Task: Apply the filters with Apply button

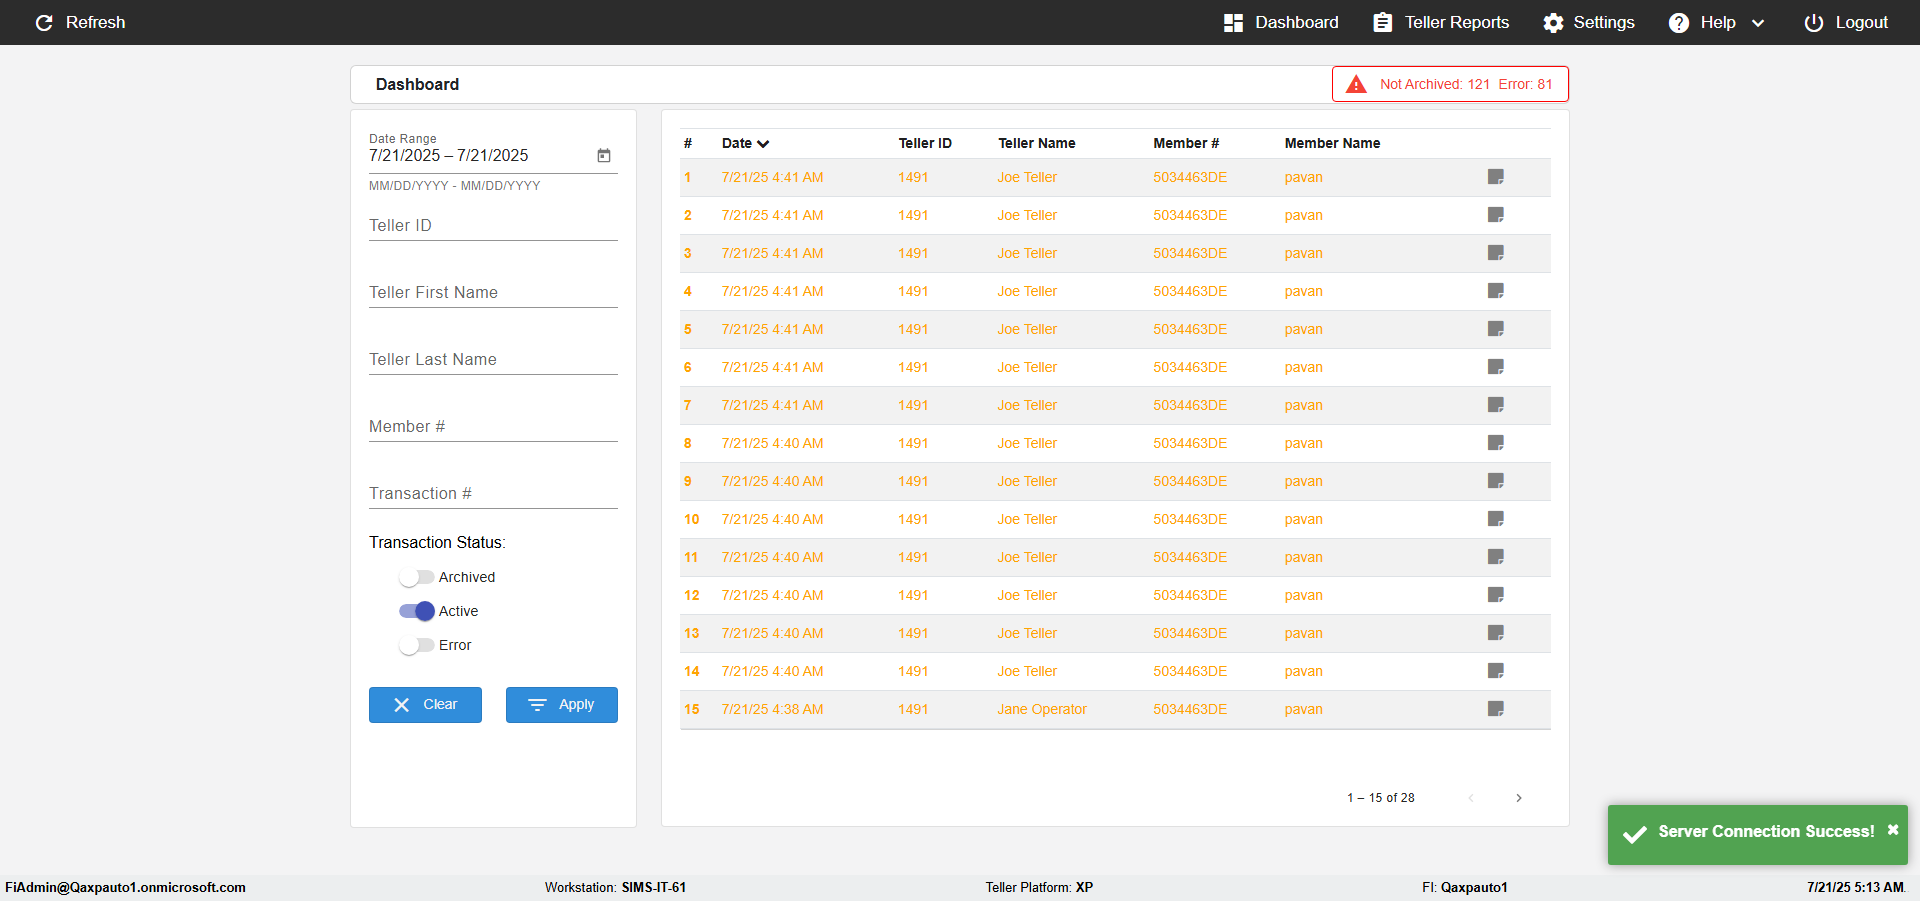Action: pos(561,705)
